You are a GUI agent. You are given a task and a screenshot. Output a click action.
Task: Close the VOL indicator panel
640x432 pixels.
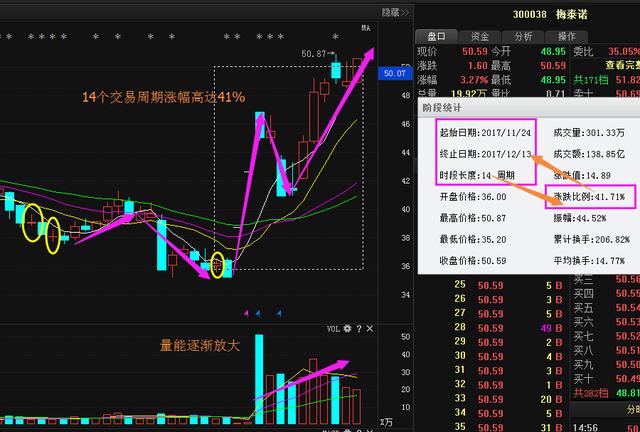(x=369, y=328)
